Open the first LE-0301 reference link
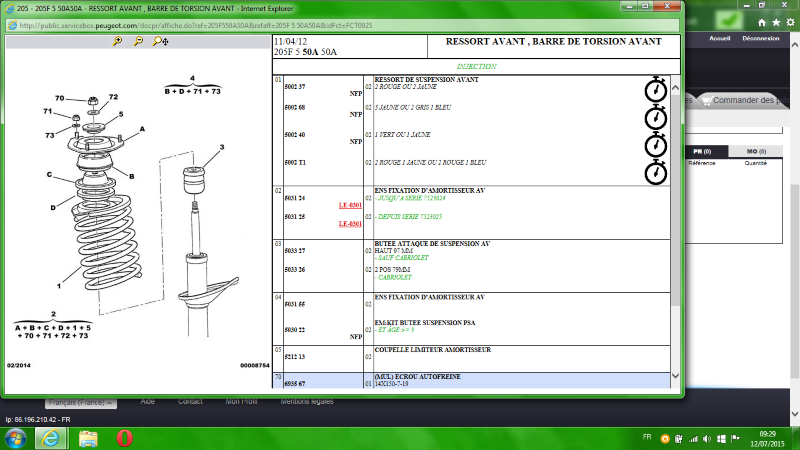Viewport: 800px width, 450px height. pyautogui.click(x=349, y=206)
